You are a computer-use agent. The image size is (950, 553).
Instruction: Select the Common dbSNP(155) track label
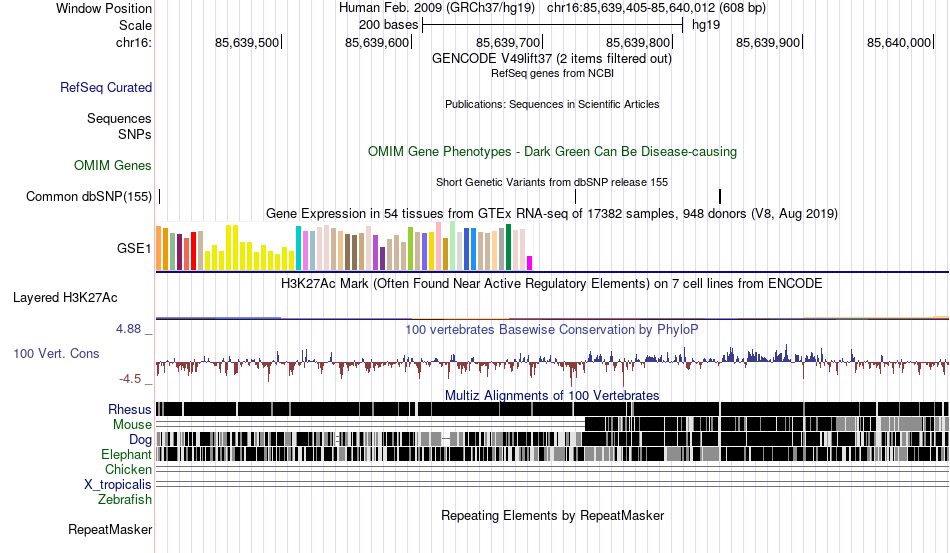[x=89, y=196]
